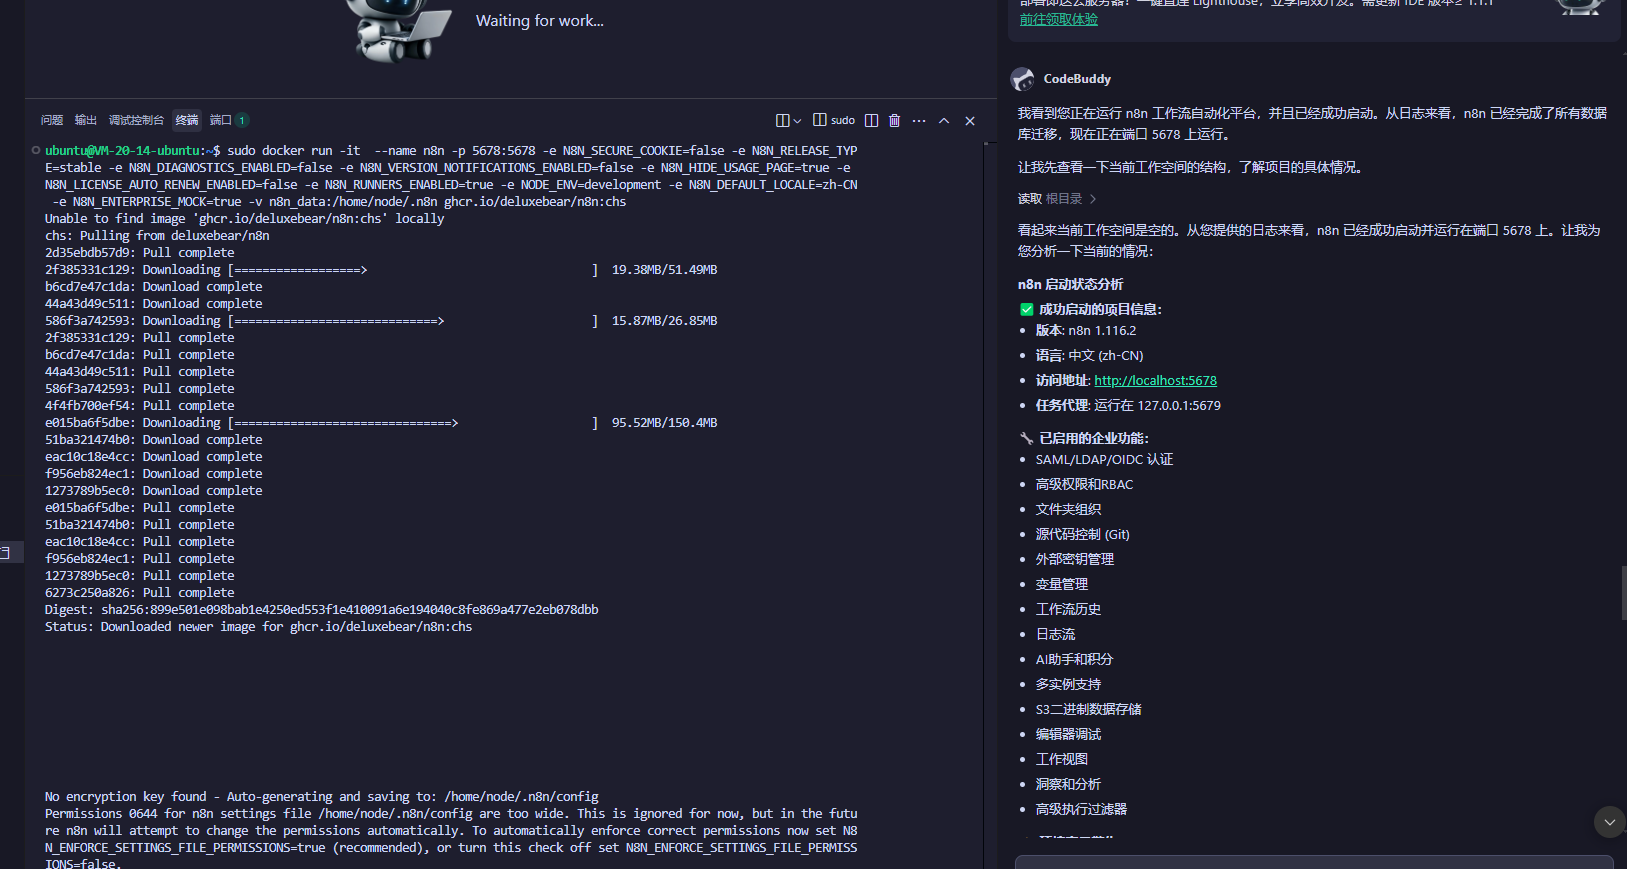Click the chat panel vertical scrollbar
Viewport: 1627px width, 869px height.
pyautogui.click(x=1623, y=593)
